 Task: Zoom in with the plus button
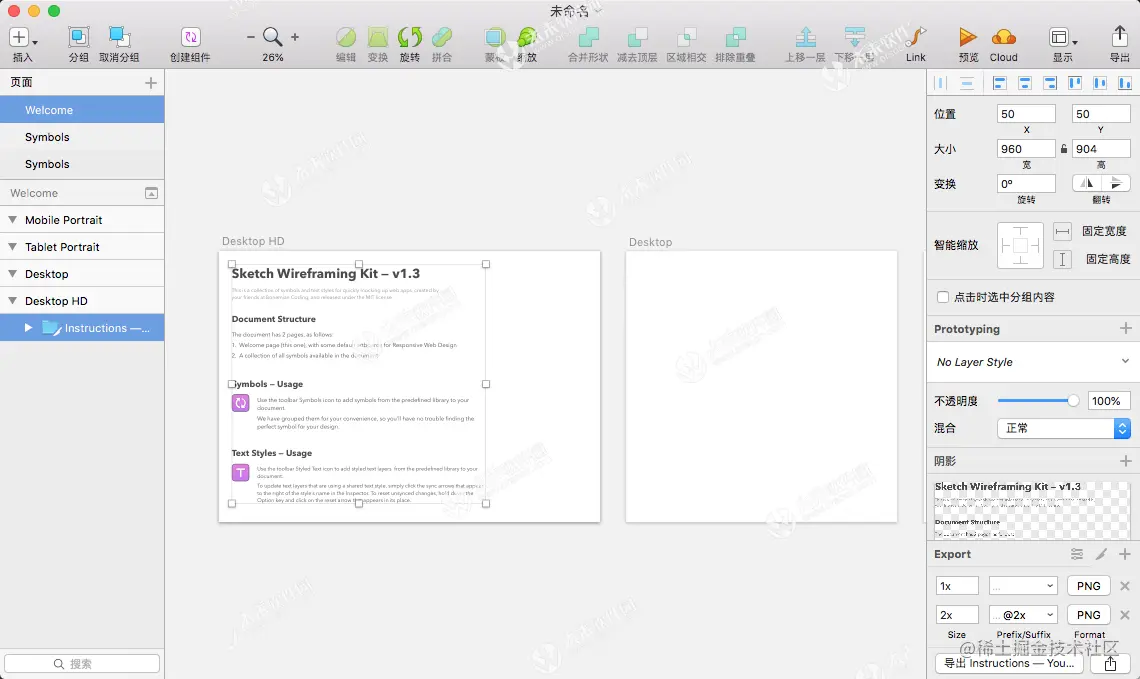coord(294,37)
